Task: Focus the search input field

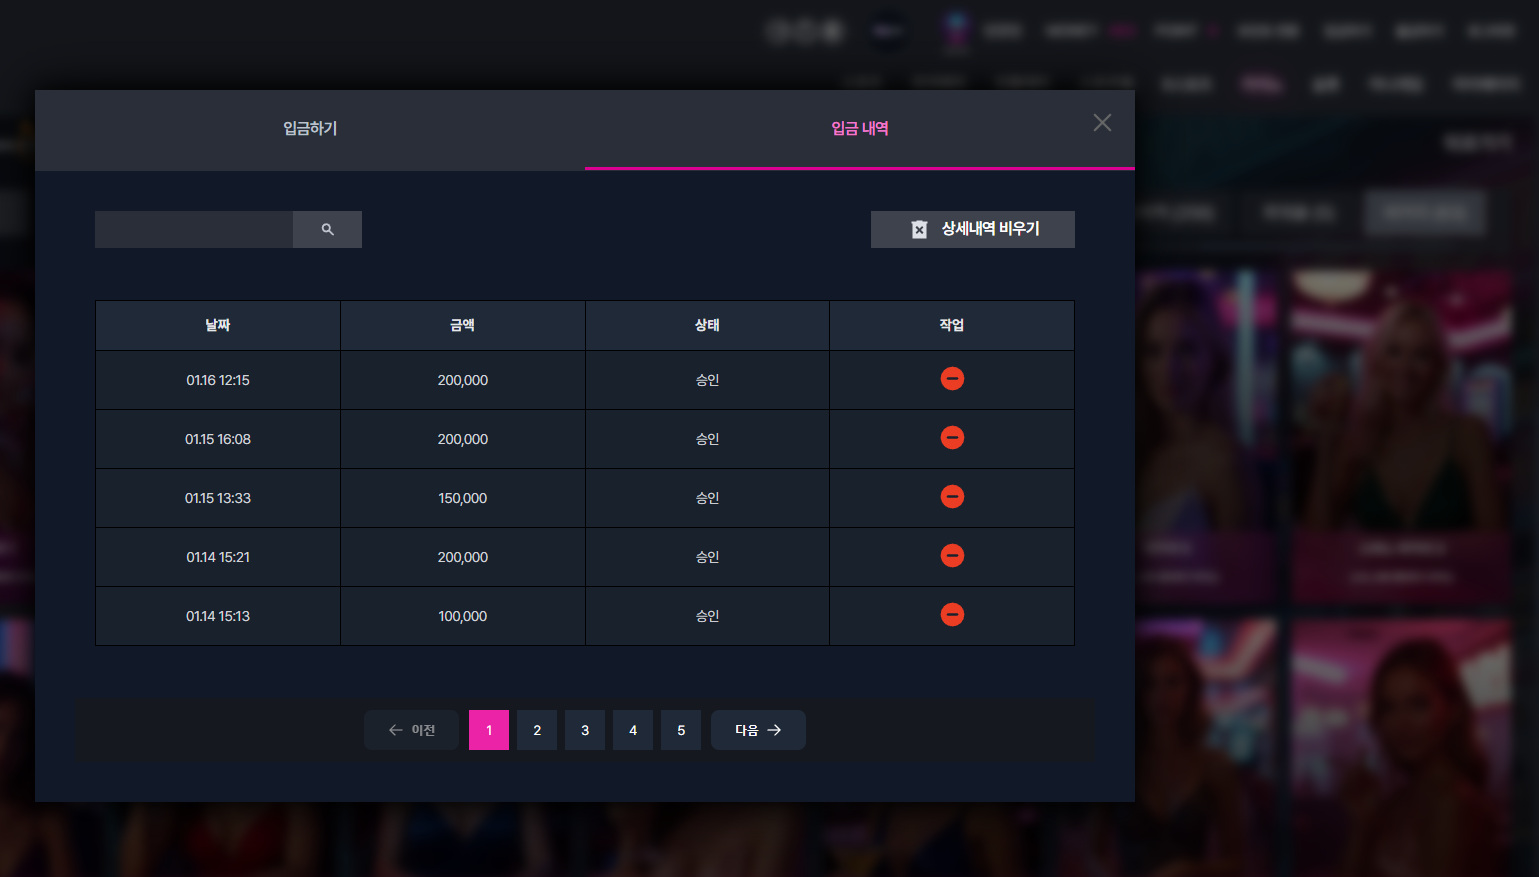Action: (x=194, y=229)
